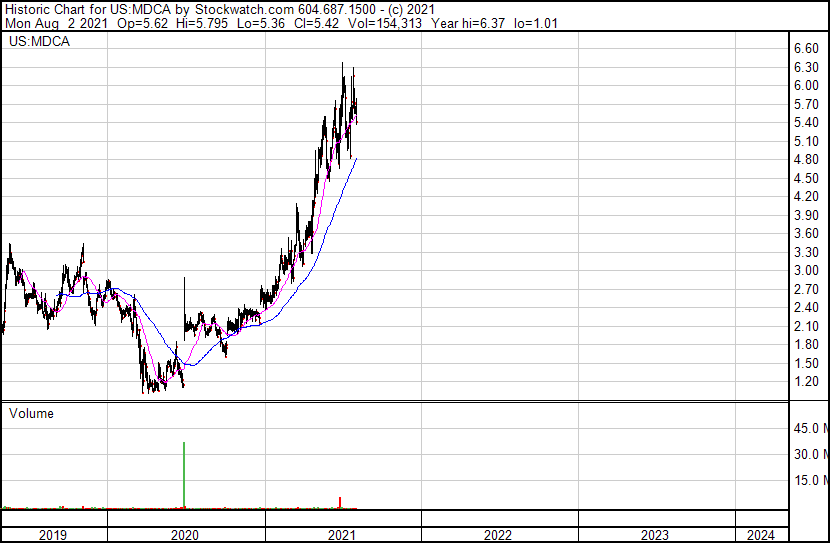The width and height of the screenshot is (830, 543).
Task: Click the 2021 price peak near 6.30
Action: (x=342, y=65)
